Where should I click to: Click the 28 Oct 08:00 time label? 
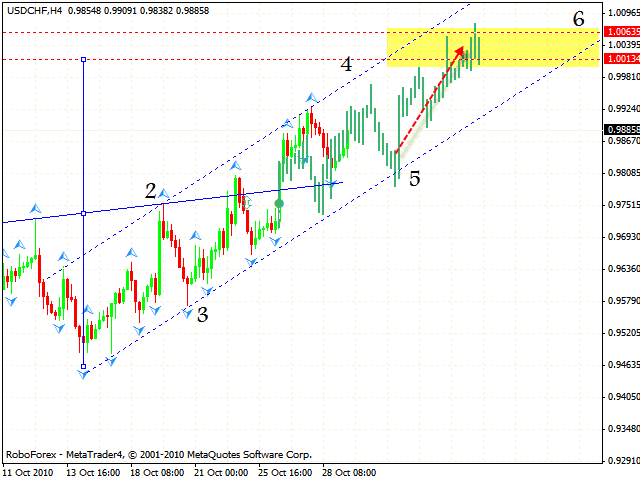coord(349,473)
